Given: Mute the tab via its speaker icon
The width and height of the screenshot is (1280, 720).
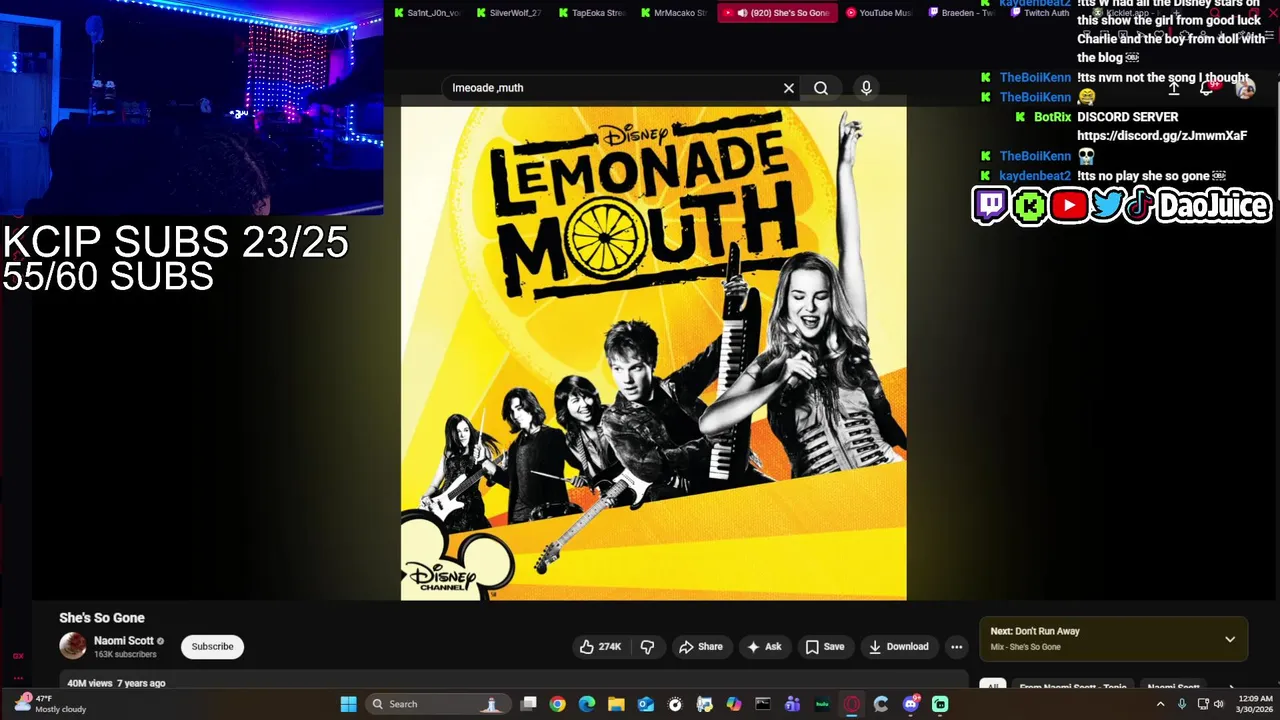Looking at the screenshot, I should click(742, 13).
